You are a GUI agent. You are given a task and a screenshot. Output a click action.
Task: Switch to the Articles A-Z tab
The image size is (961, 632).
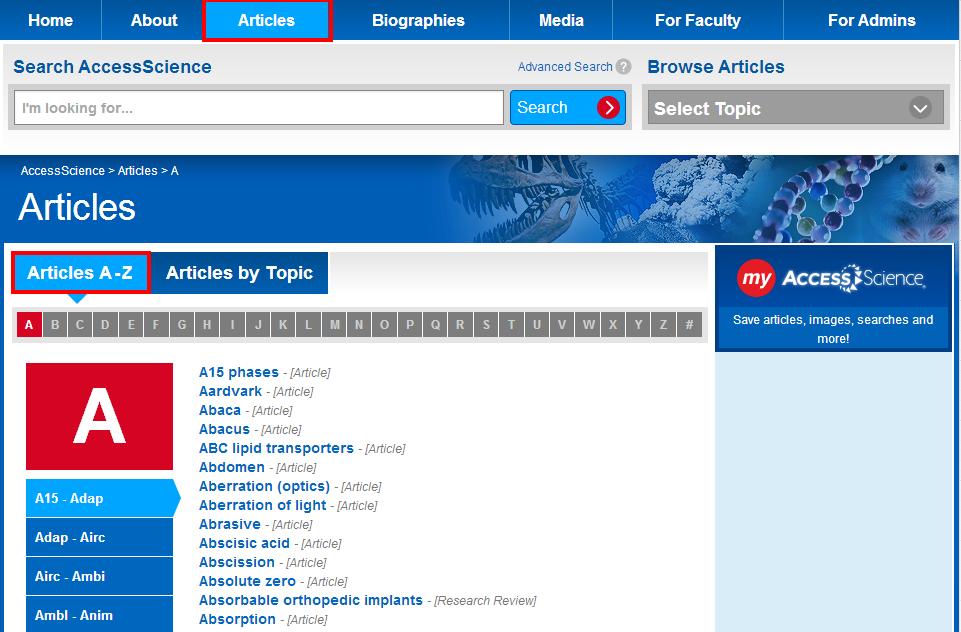(x=80, y=272)
